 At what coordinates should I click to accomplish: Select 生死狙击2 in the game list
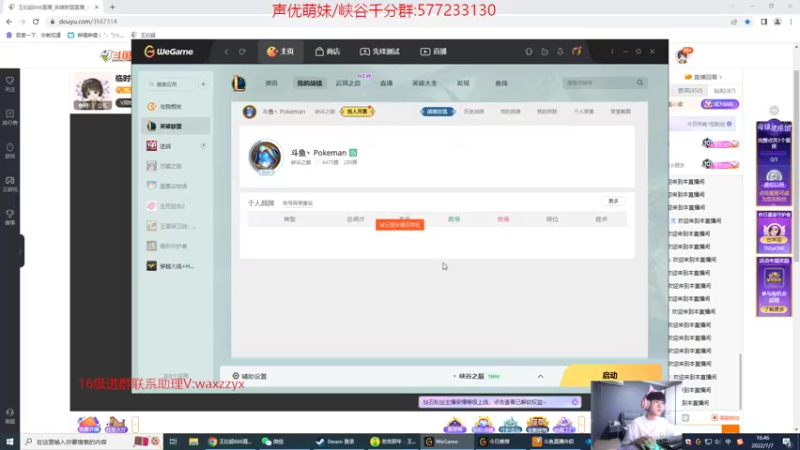point(175,206)
